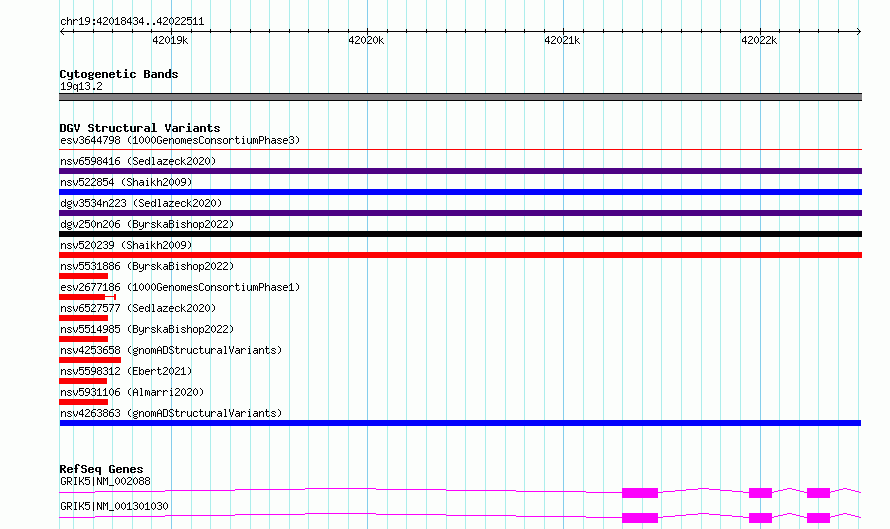Click the first magenta exon of NM_002088
Image resolution: width=890 pixels, height=529 pixels.
(x=640, y=493)
